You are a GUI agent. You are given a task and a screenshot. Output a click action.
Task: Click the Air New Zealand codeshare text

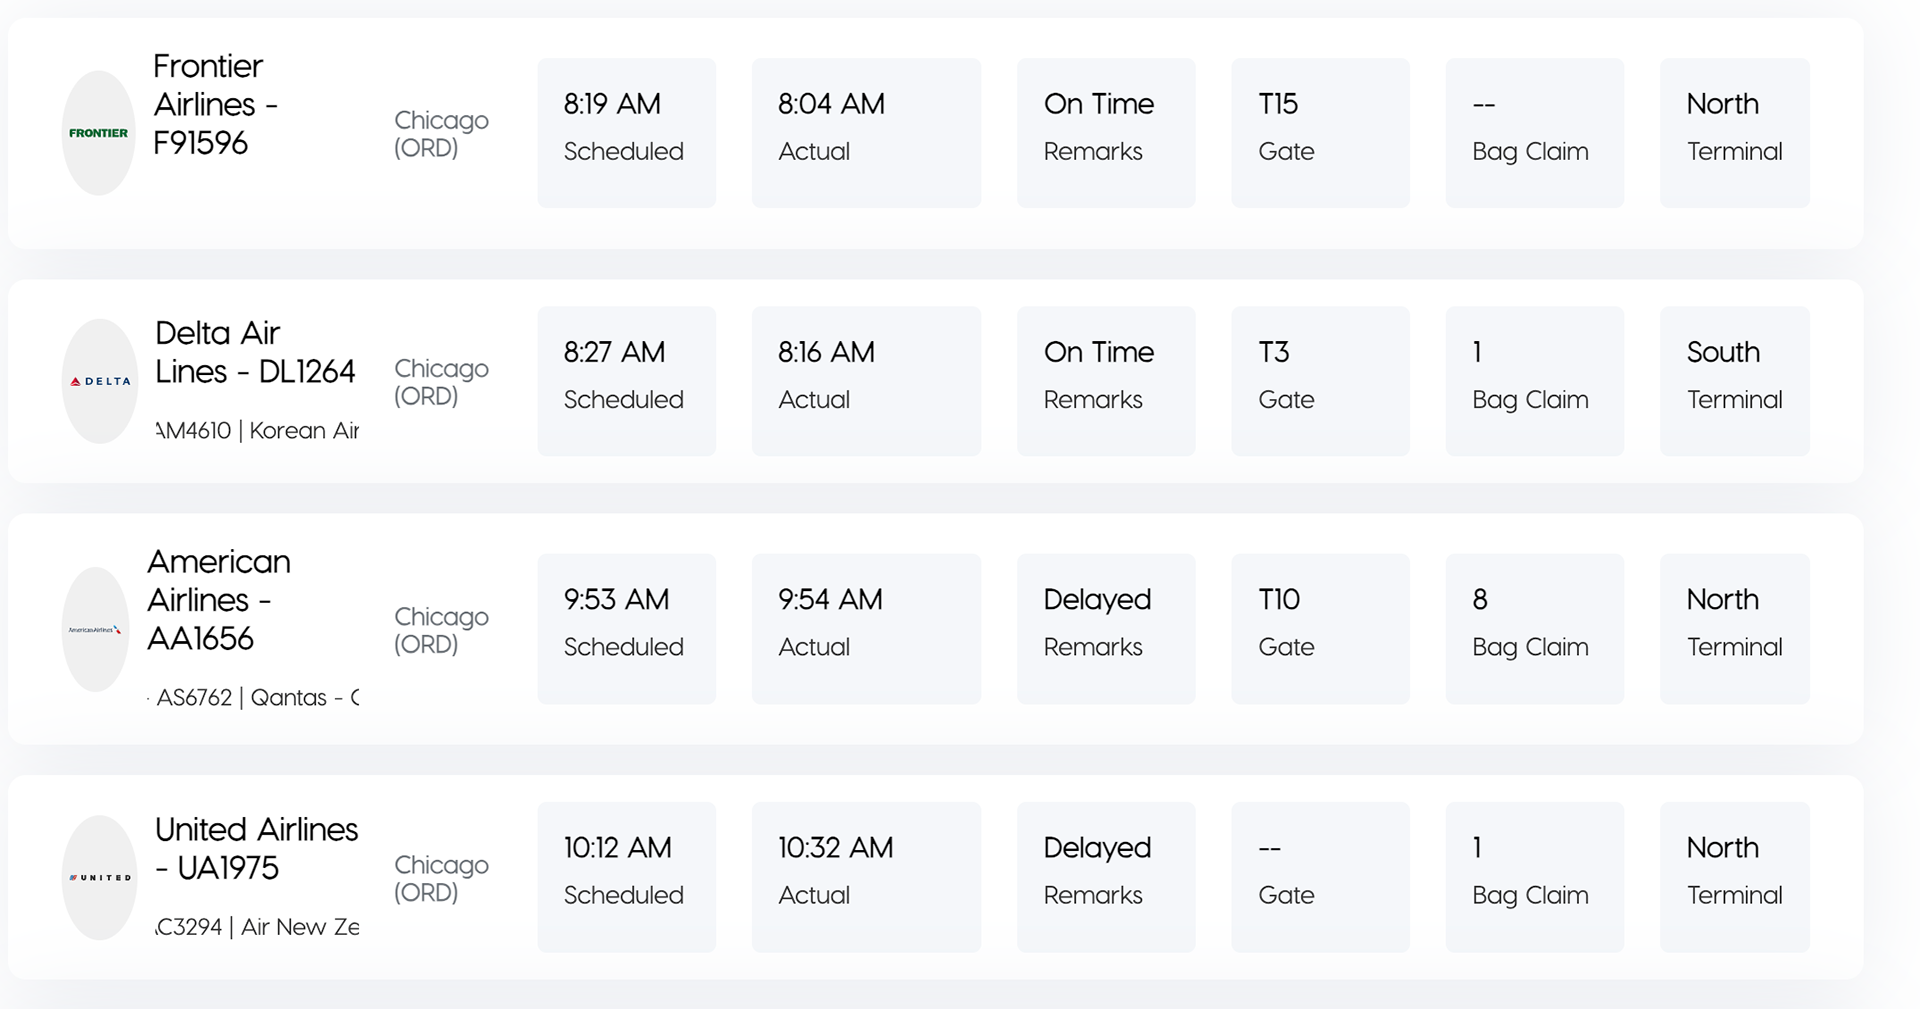(x=257, y=927)
